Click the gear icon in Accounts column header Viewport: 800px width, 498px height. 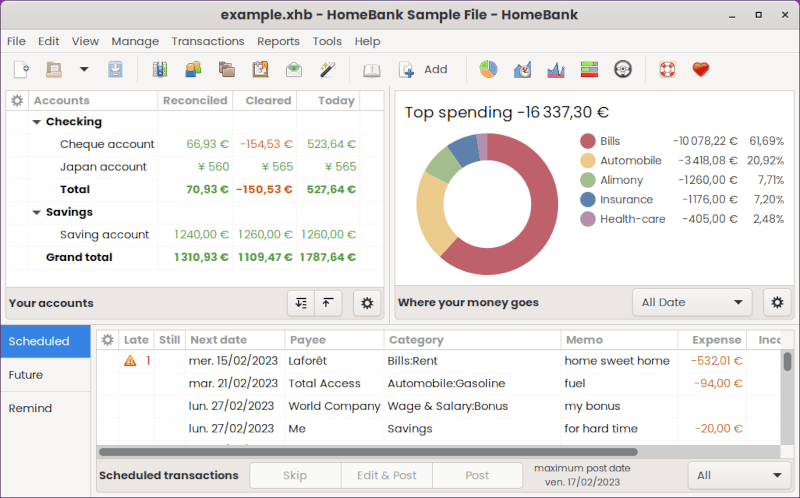coord(17,101)
